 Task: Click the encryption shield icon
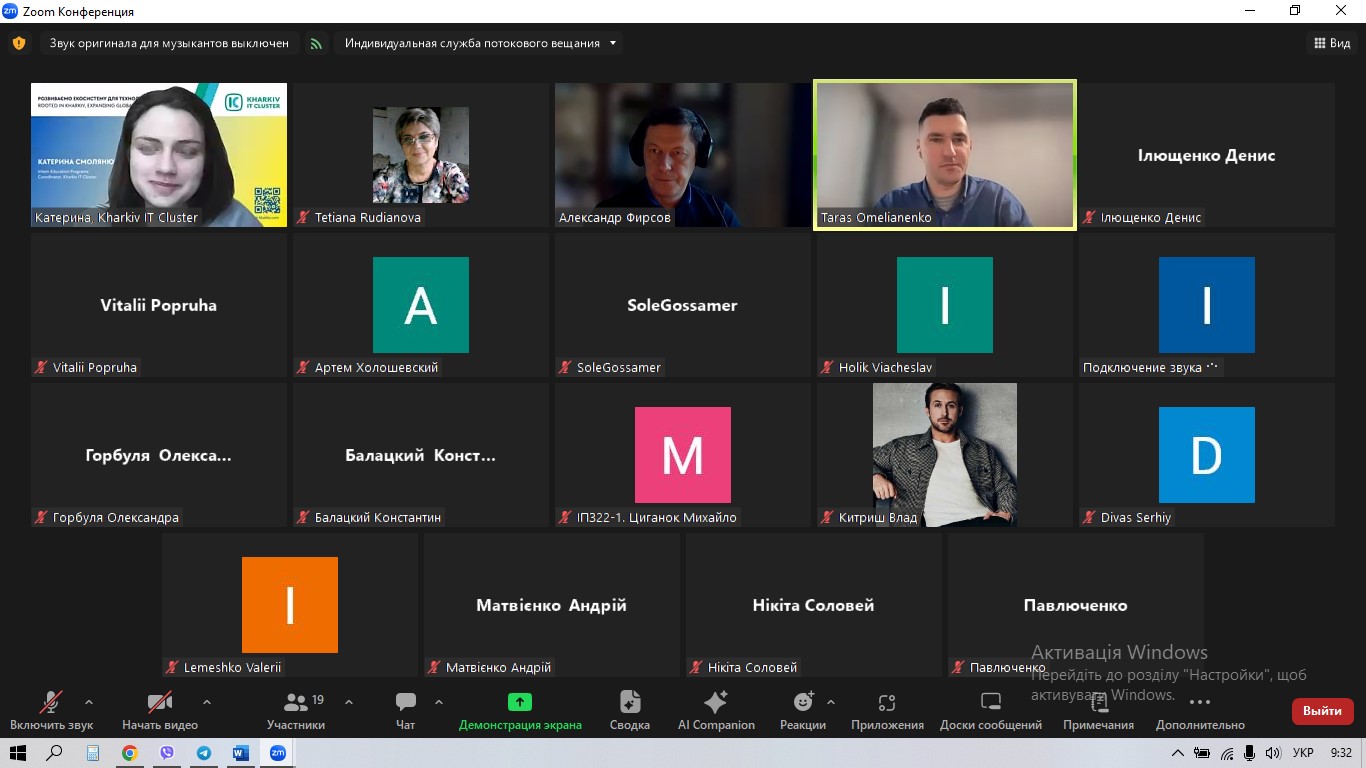(x=18, y=43)
